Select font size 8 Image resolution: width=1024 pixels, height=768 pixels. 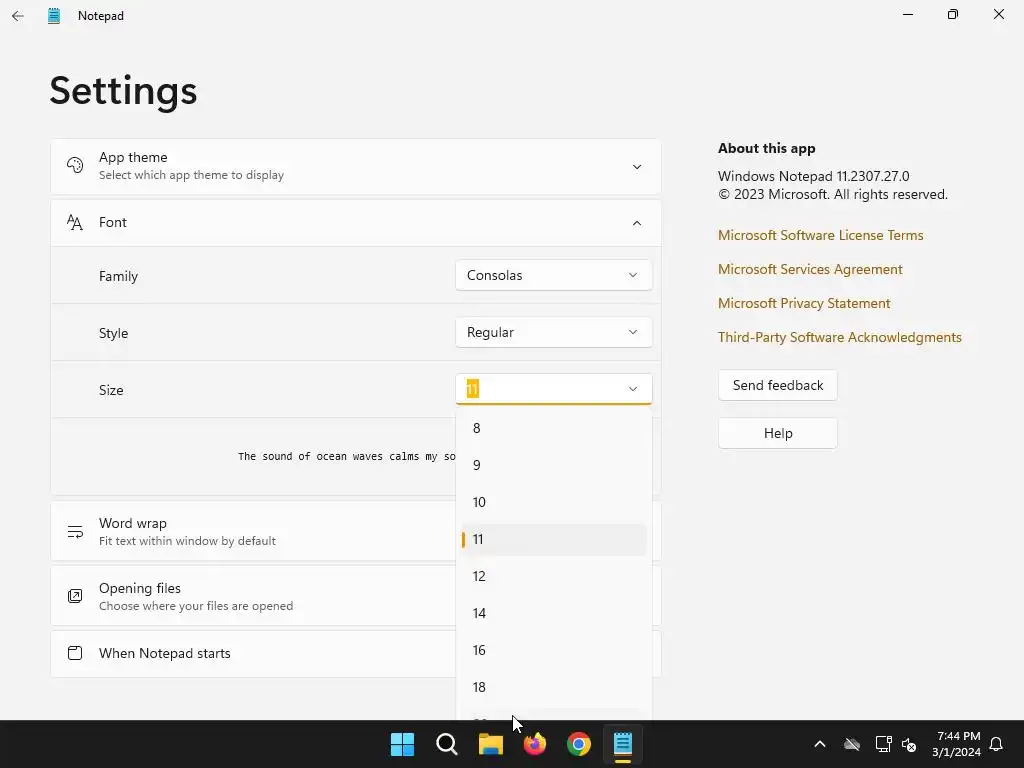554,428
